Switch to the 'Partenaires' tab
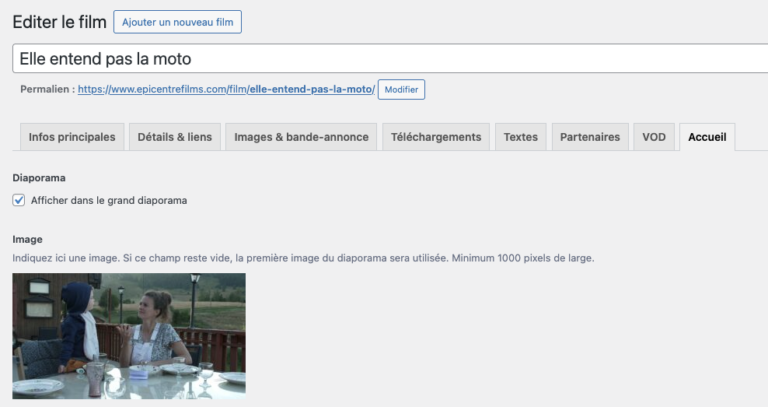 click(589, 137)
